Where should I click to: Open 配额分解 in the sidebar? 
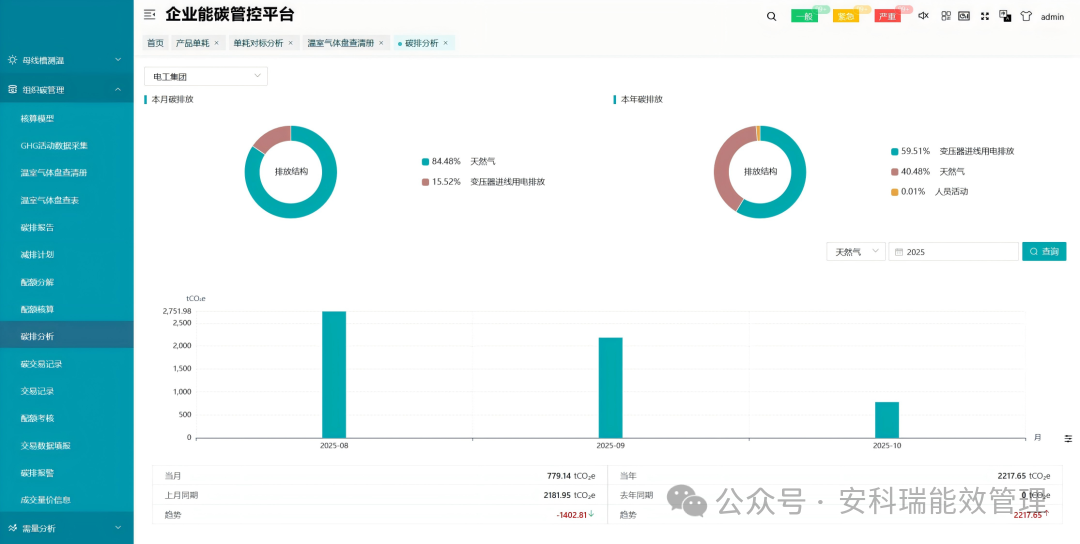67,282
